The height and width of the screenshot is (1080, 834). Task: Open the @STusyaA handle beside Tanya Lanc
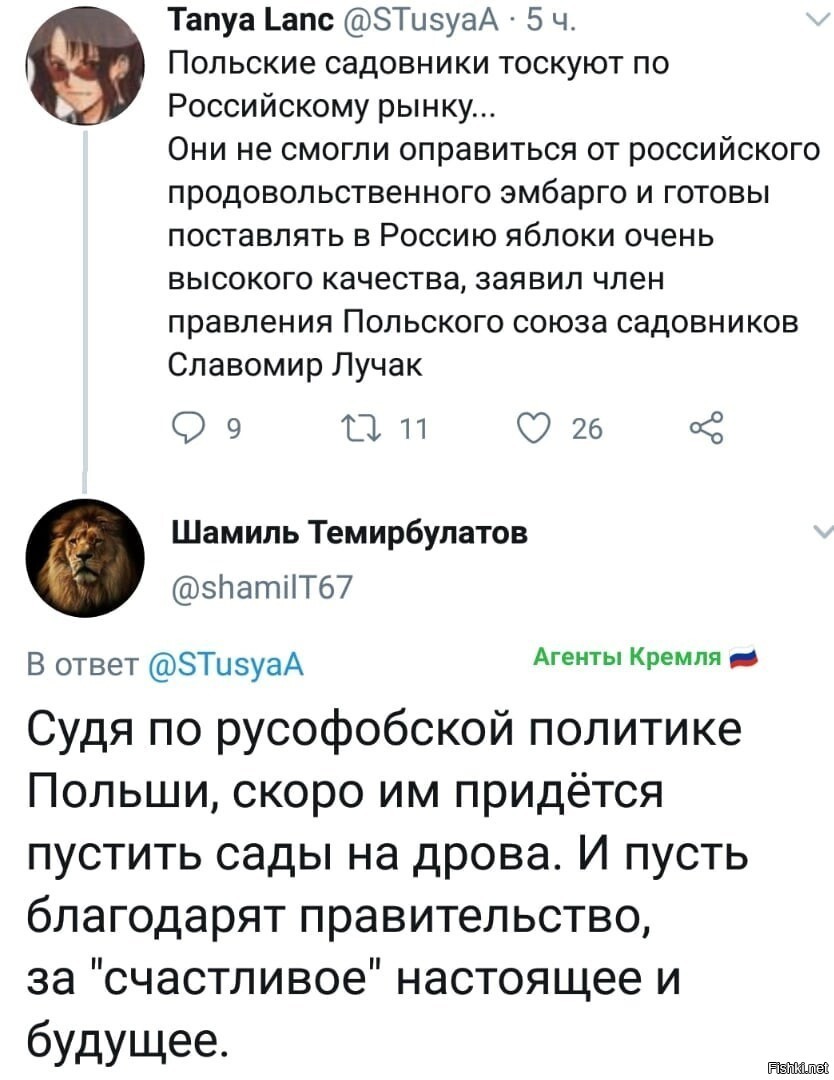coord(420,22)
